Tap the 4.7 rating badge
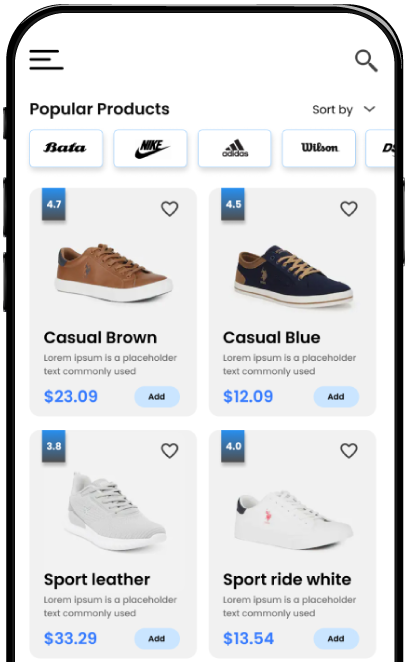This screenshot has height=662, width=407. pos(54,204)
